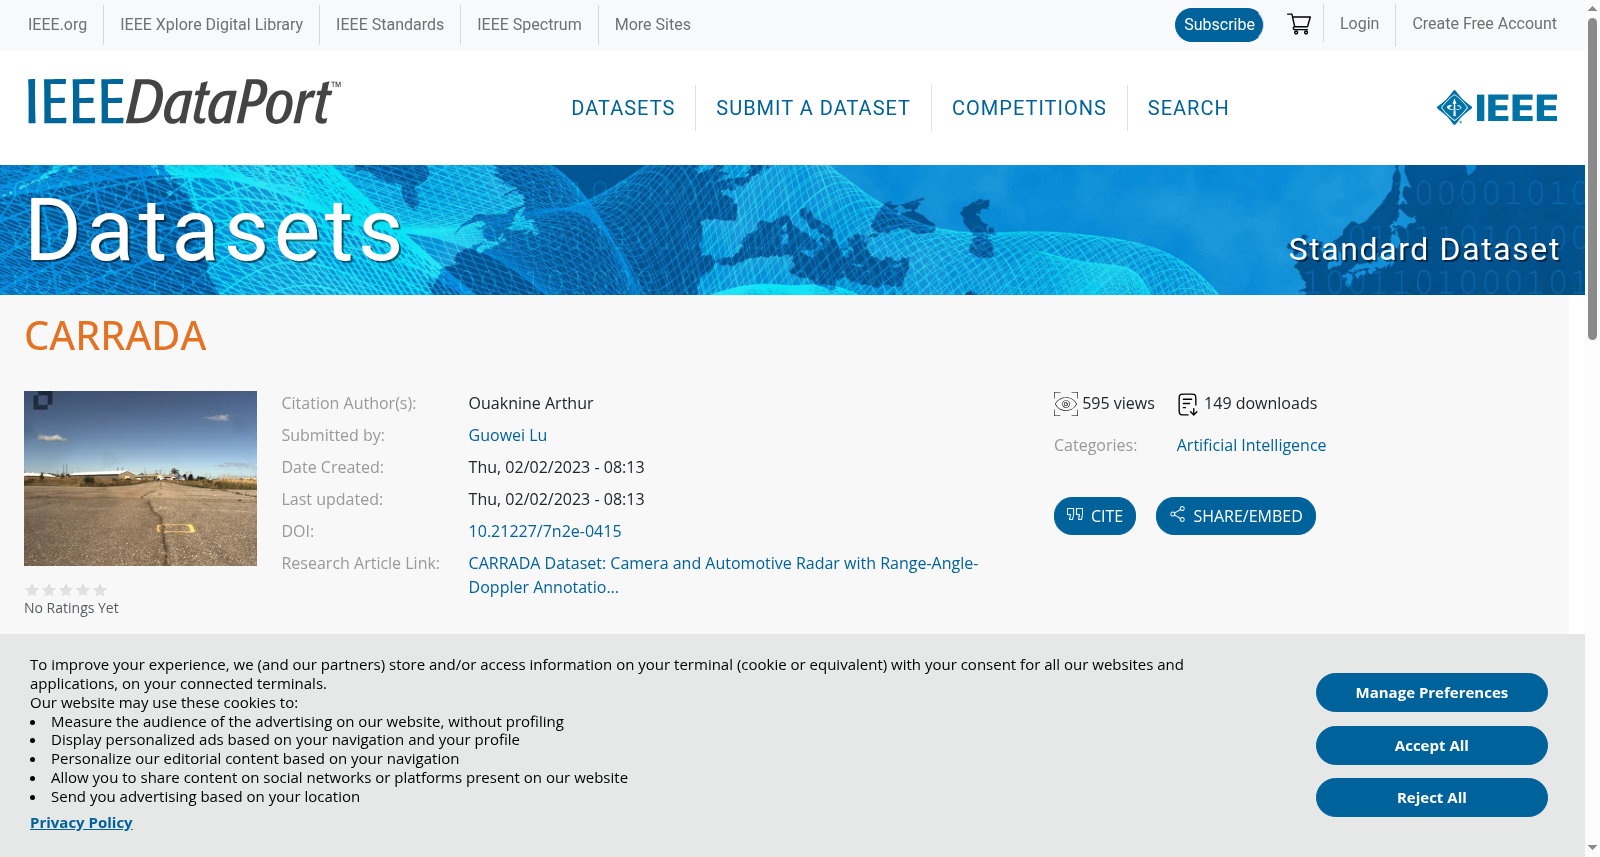Expand the More Sites menu
Screen dimensions: 1600x857
pyautogui.click(x=652, y=24)
